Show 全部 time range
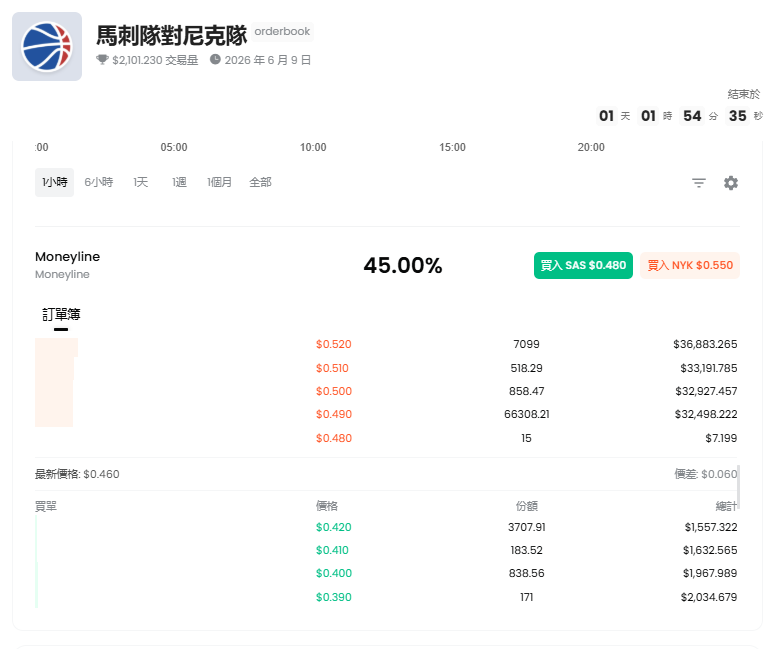The width and height of the screenshot is (769, 649). [260, 182]
